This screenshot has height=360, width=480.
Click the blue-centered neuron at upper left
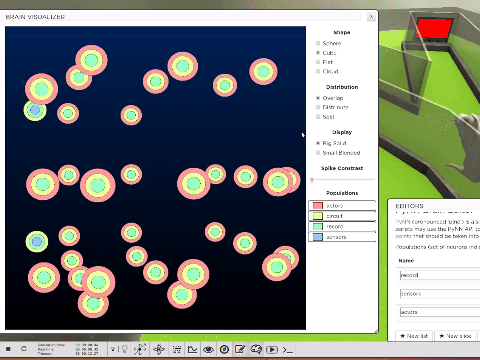click(x=35, y=110)
